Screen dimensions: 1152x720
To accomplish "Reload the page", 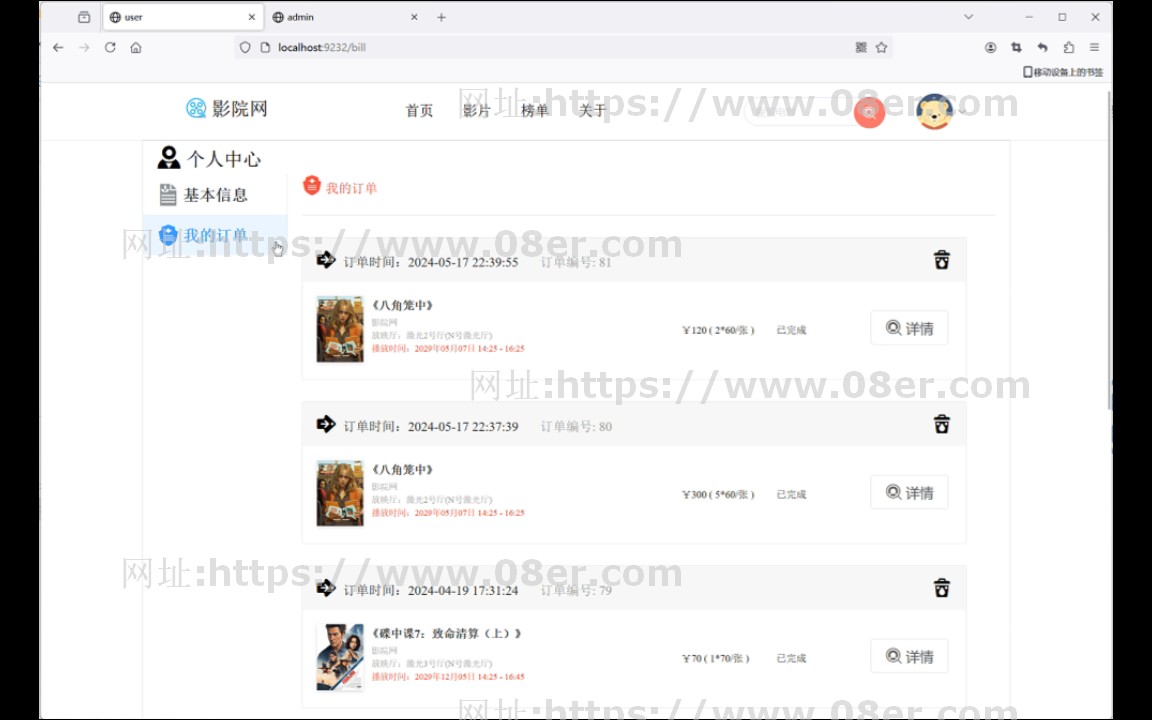I will (x=110, y=47).
